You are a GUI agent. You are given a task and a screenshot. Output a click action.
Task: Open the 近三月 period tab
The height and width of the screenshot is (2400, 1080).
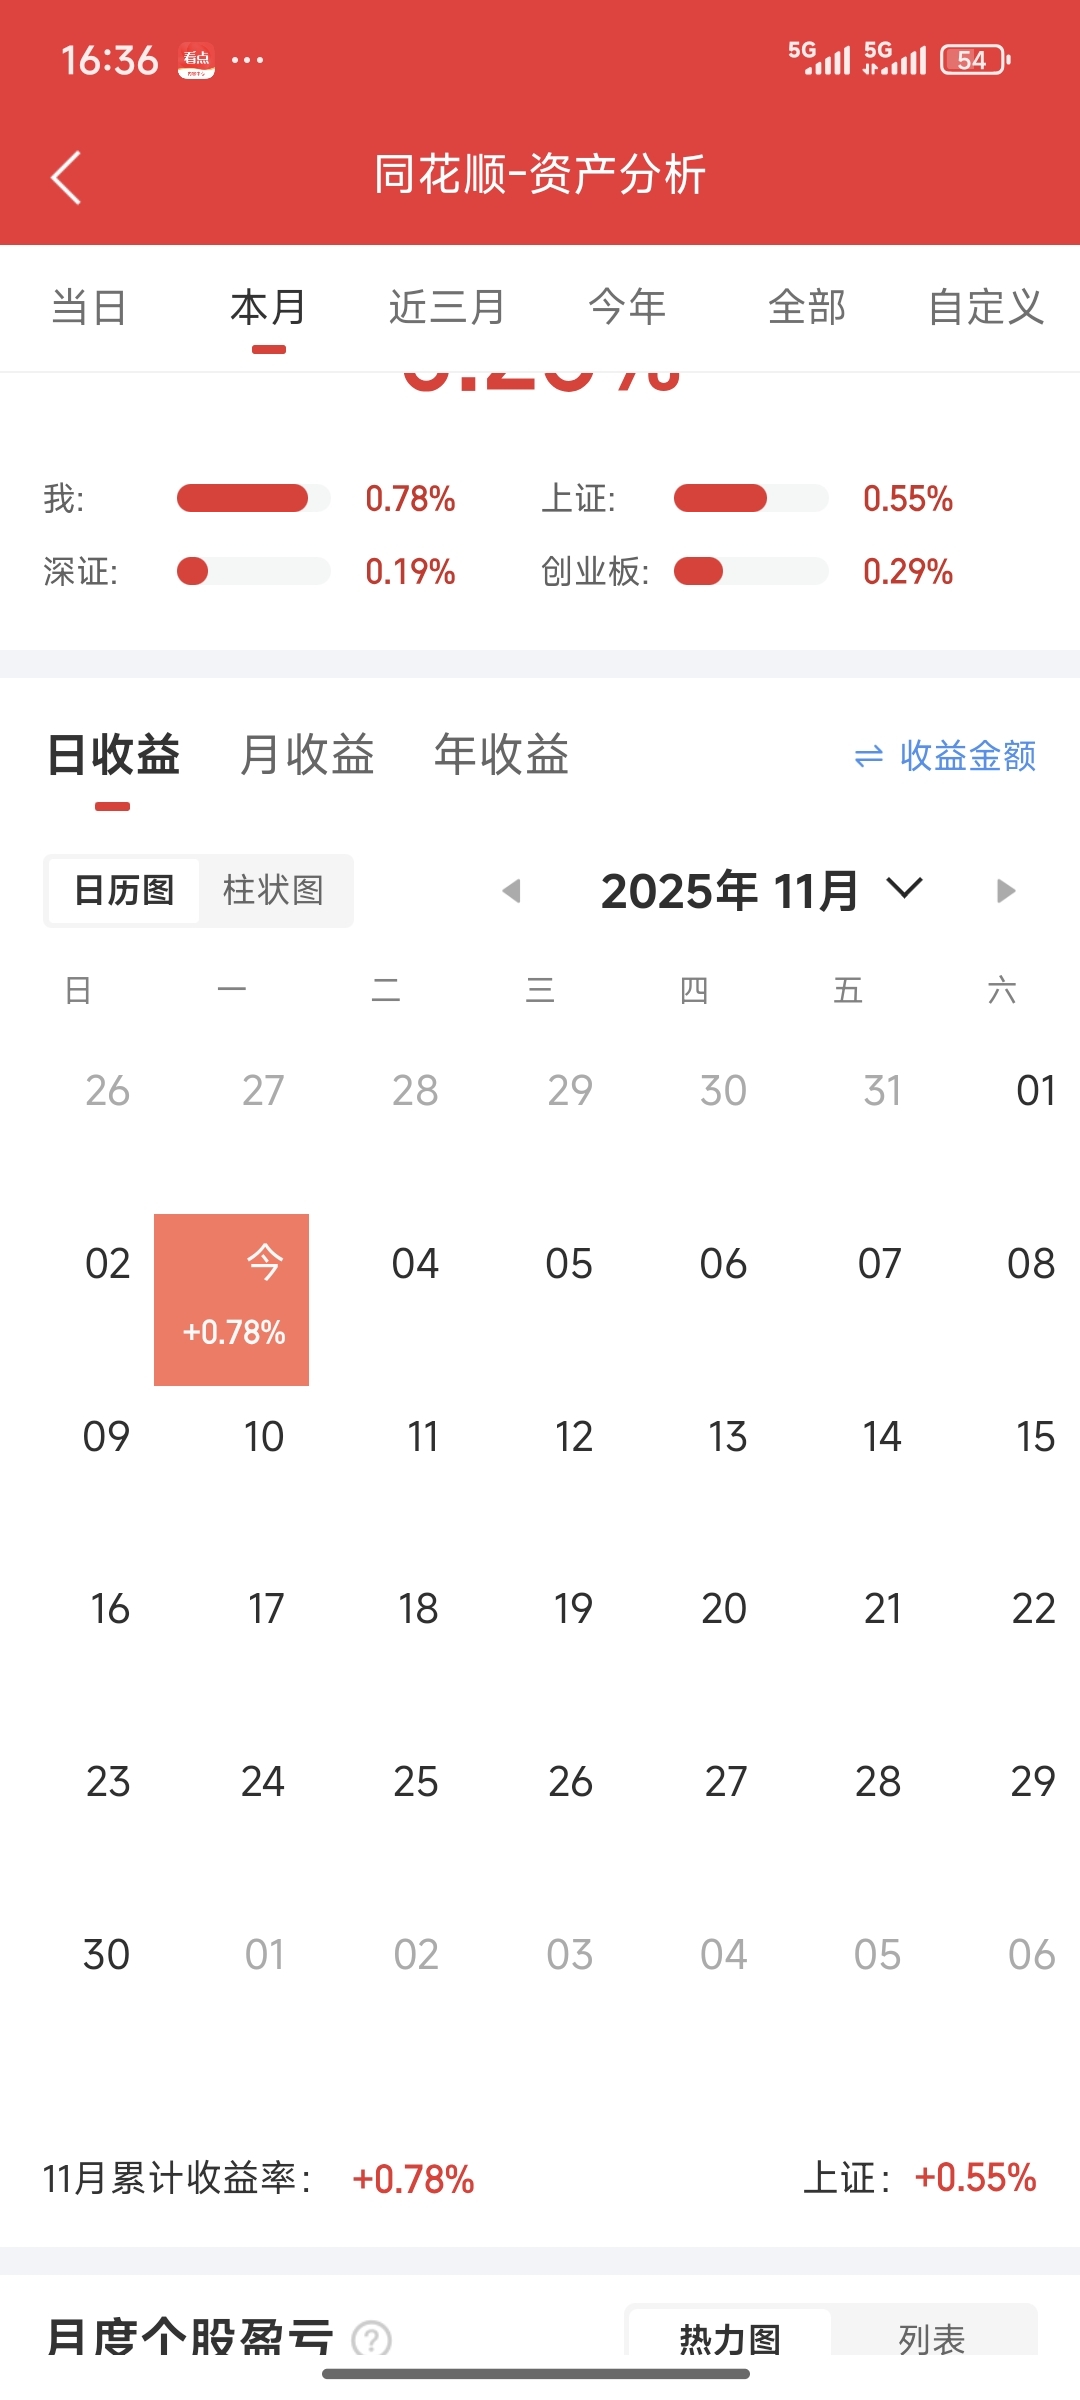[x=447, y=307]
